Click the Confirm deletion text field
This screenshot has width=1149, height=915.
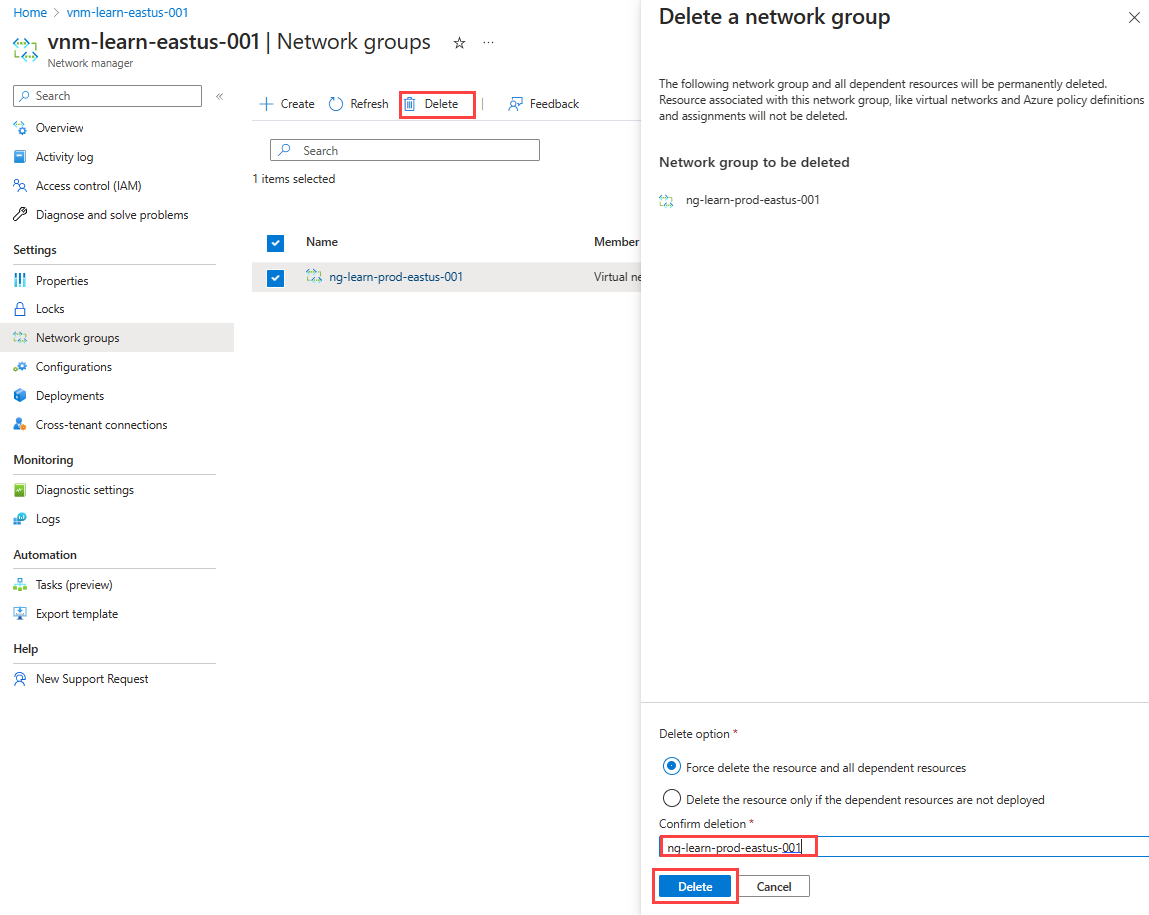904,847
